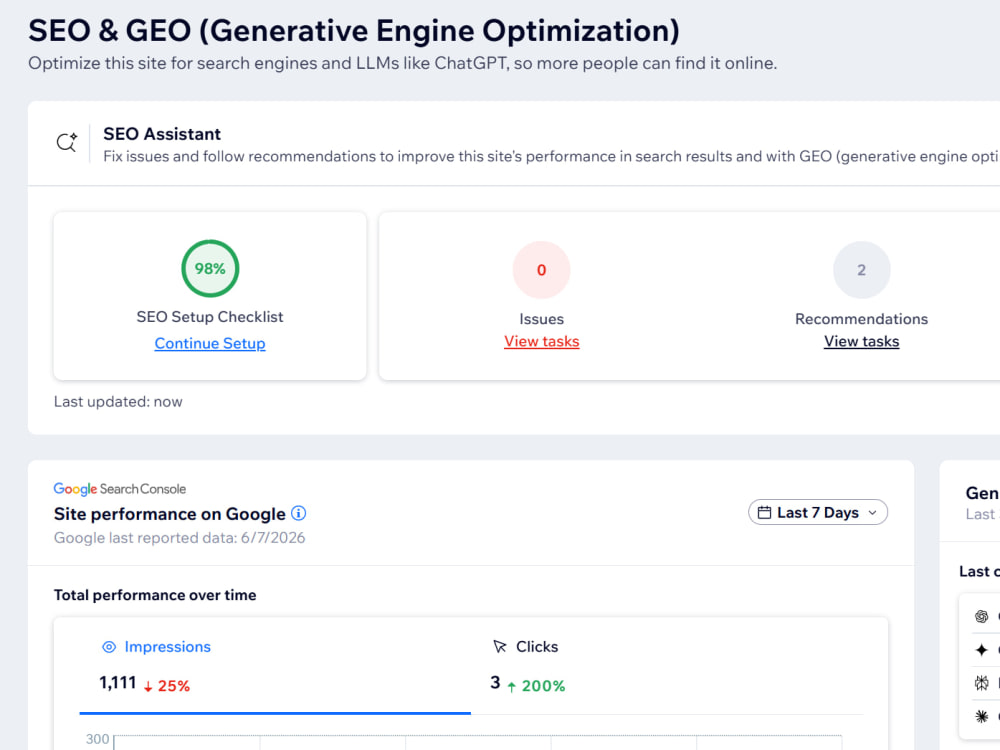
Task: Click the SEO Assistant magnifier sparkle icon
Action: (x=67, y=142)
